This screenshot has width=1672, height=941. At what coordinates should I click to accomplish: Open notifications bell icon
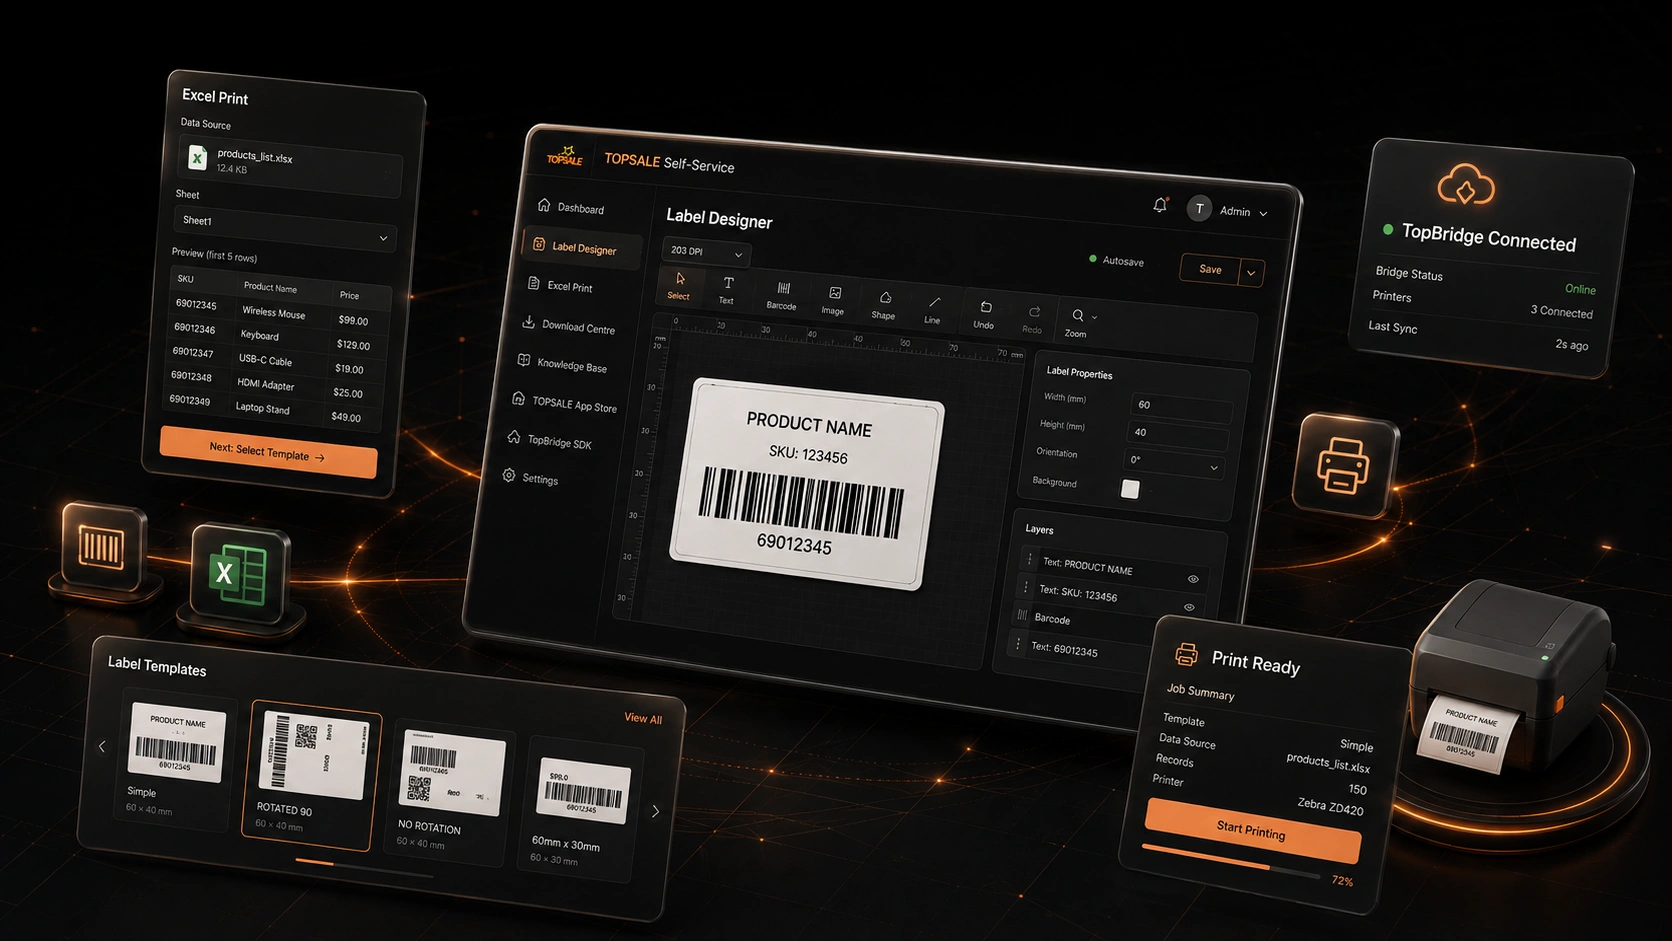(x=1160, y=205)
